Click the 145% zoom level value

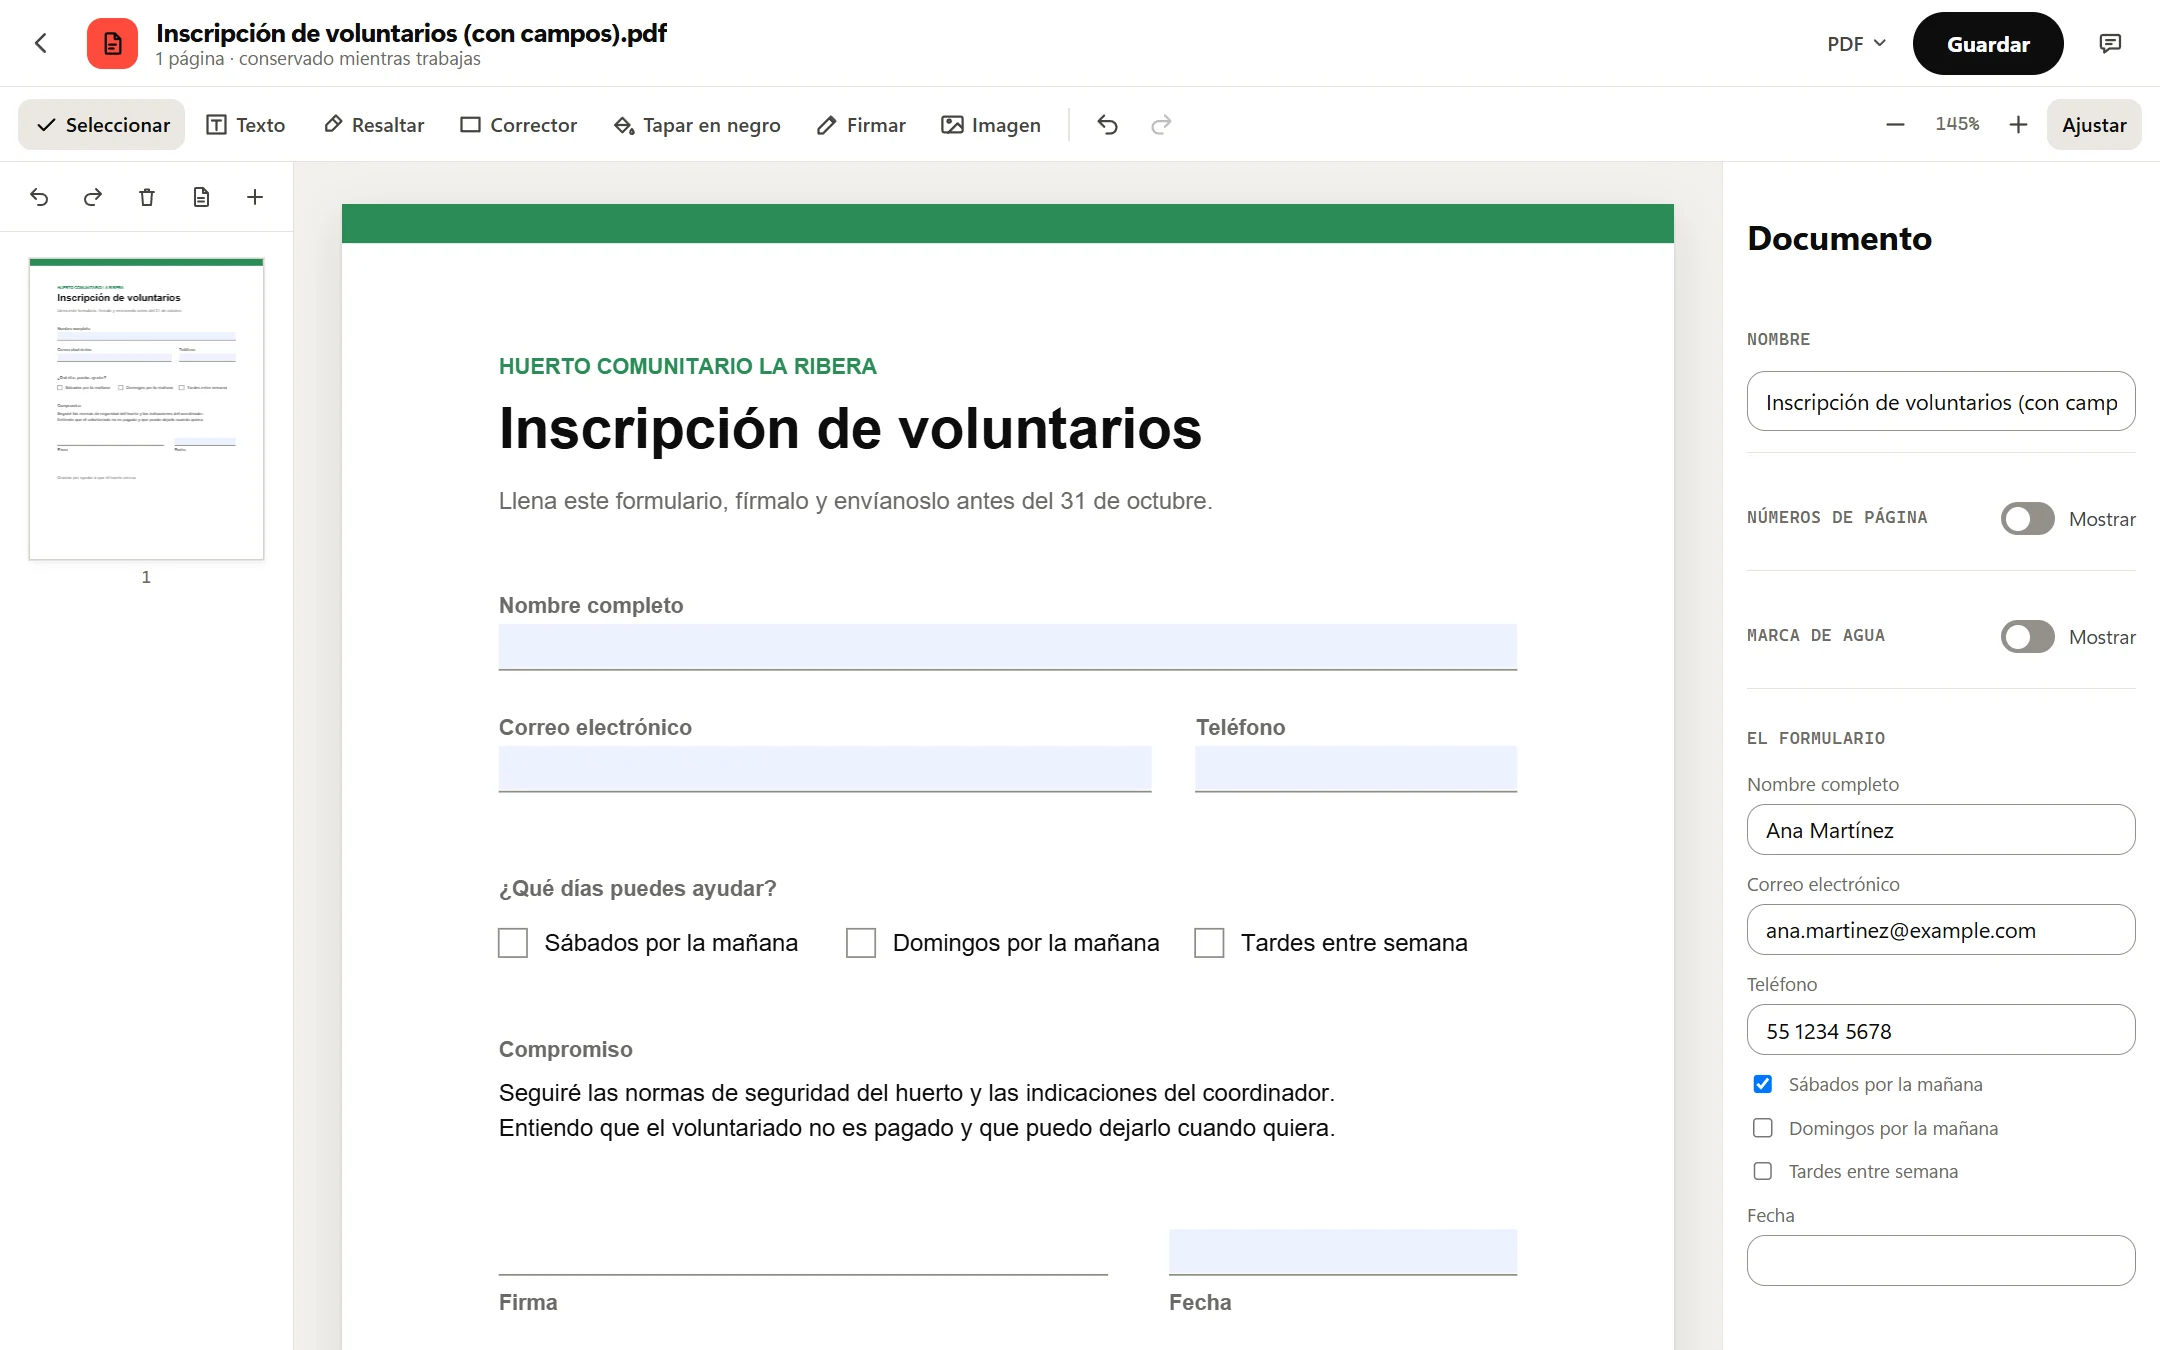[1957, 124]
